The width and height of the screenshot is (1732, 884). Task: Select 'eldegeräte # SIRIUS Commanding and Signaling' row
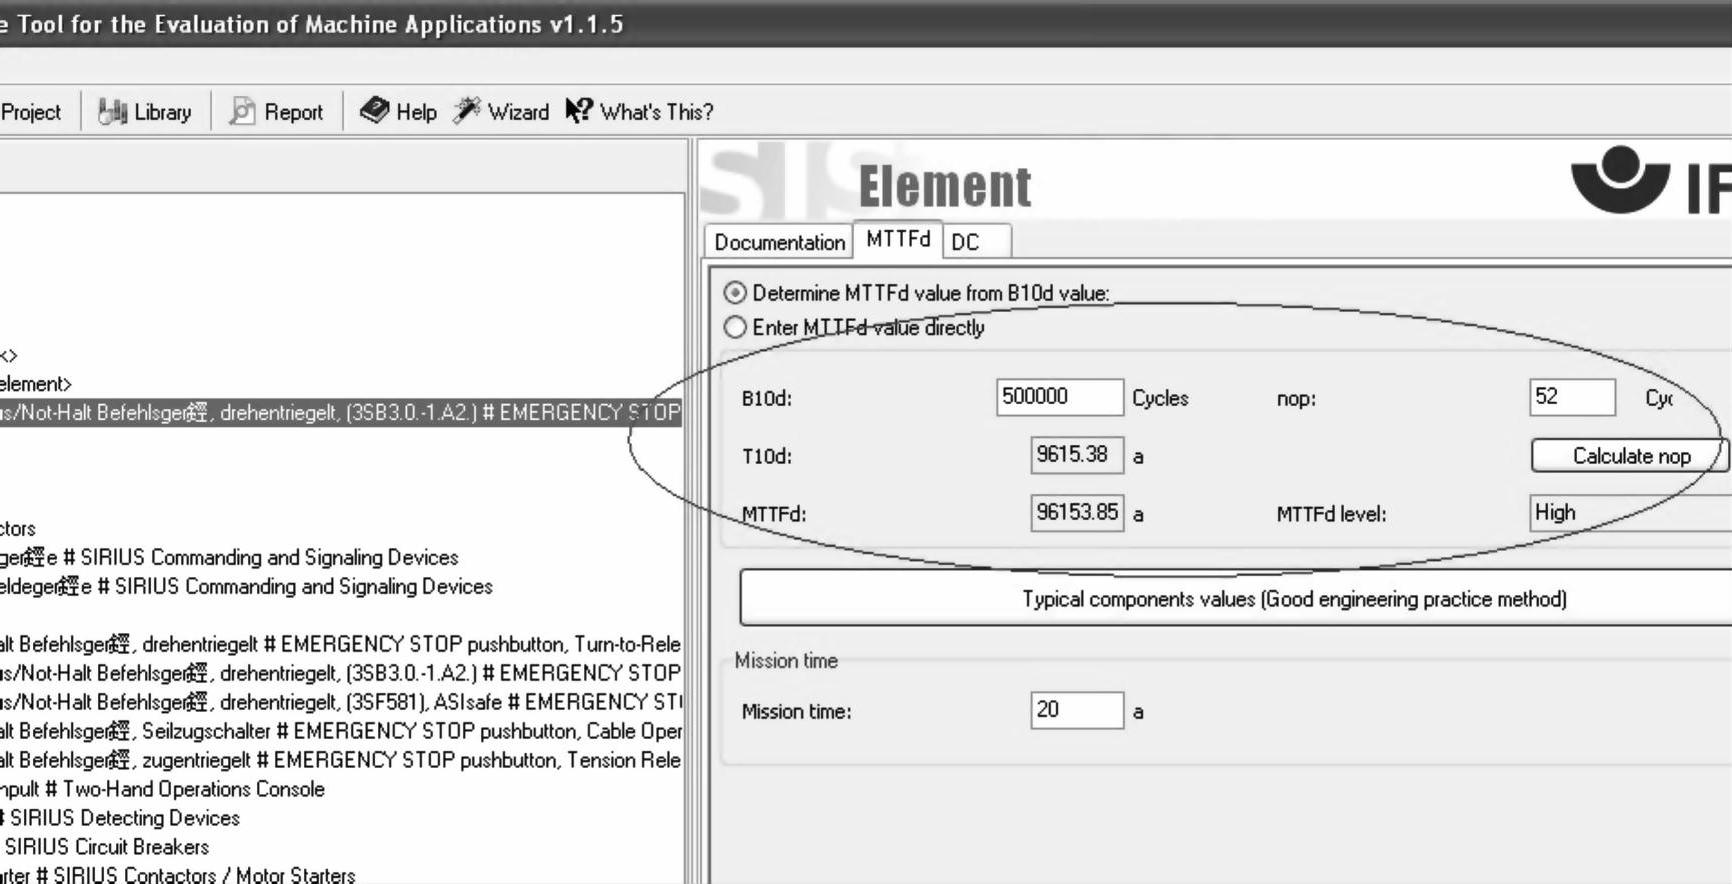(x=246, y=586)
